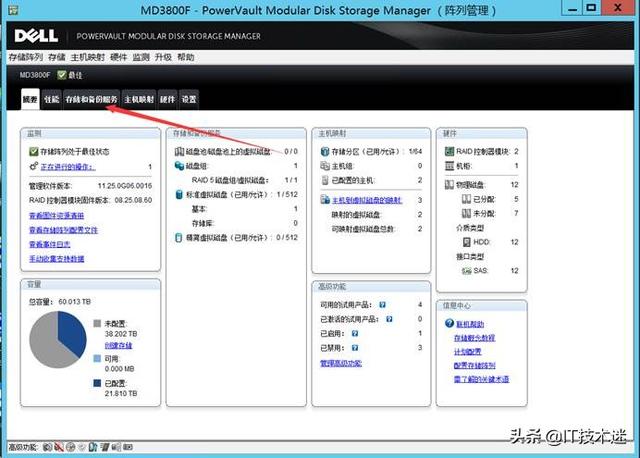The height and width of the screenshot is (458, 640).
Task: Click the 手动收集支持数据 link
Action: point(57,258)
